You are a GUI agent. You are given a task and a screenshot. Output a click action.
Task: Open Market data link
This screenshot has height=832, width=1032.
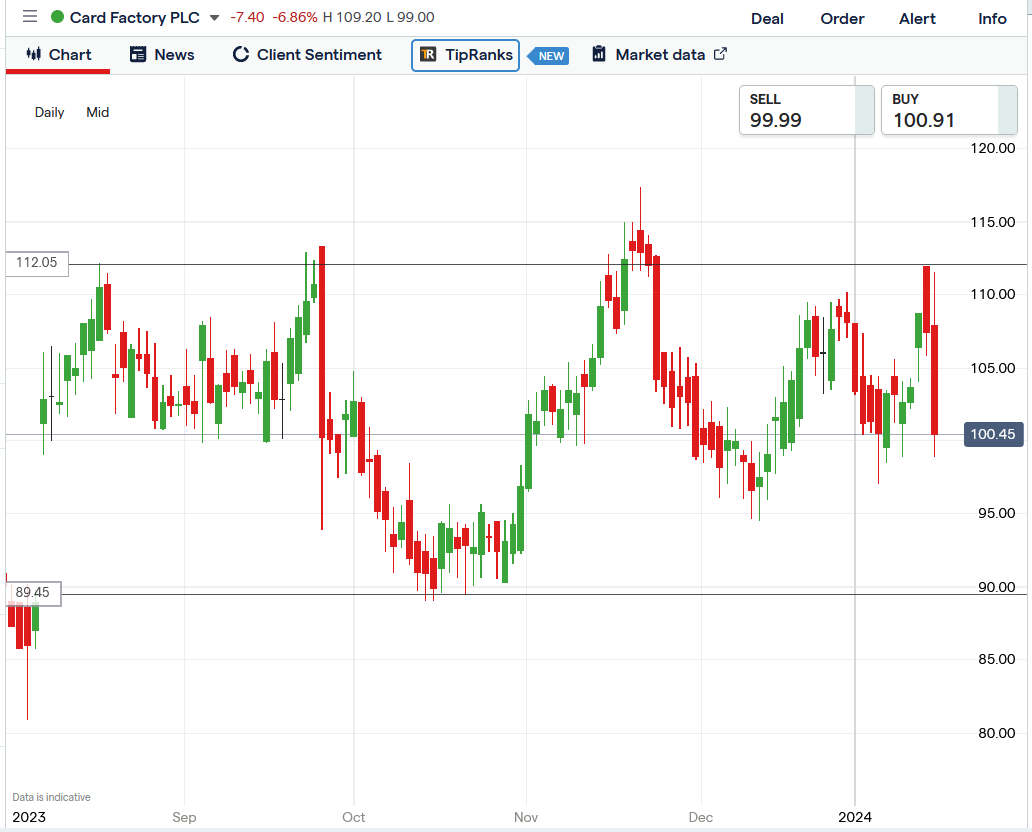[659, 55]
